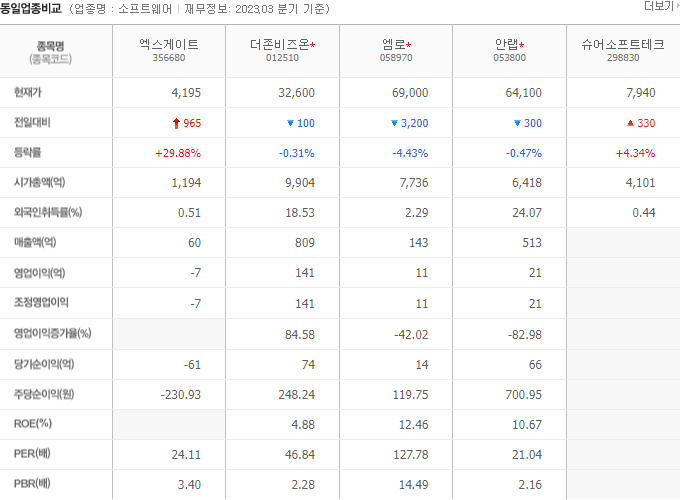Click the red up triangle beside 330

coord(631,123)
